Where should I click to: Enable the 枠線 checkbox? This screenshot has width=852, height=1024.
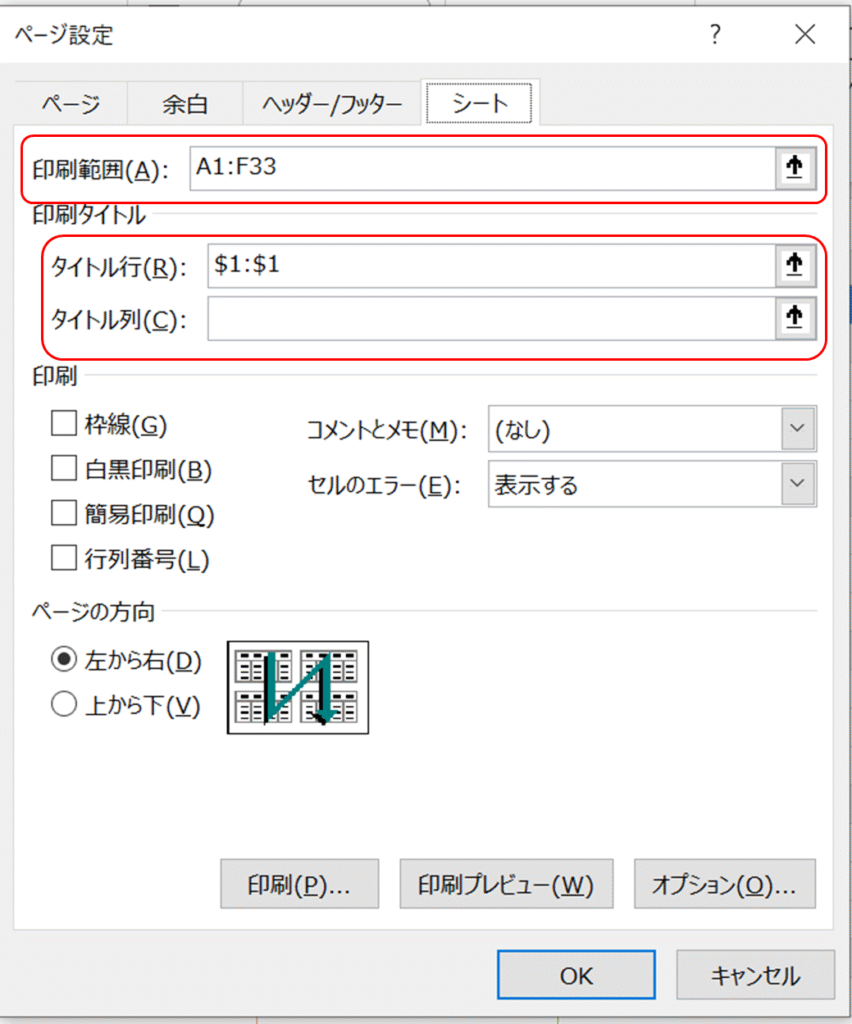tap(63, 424)
